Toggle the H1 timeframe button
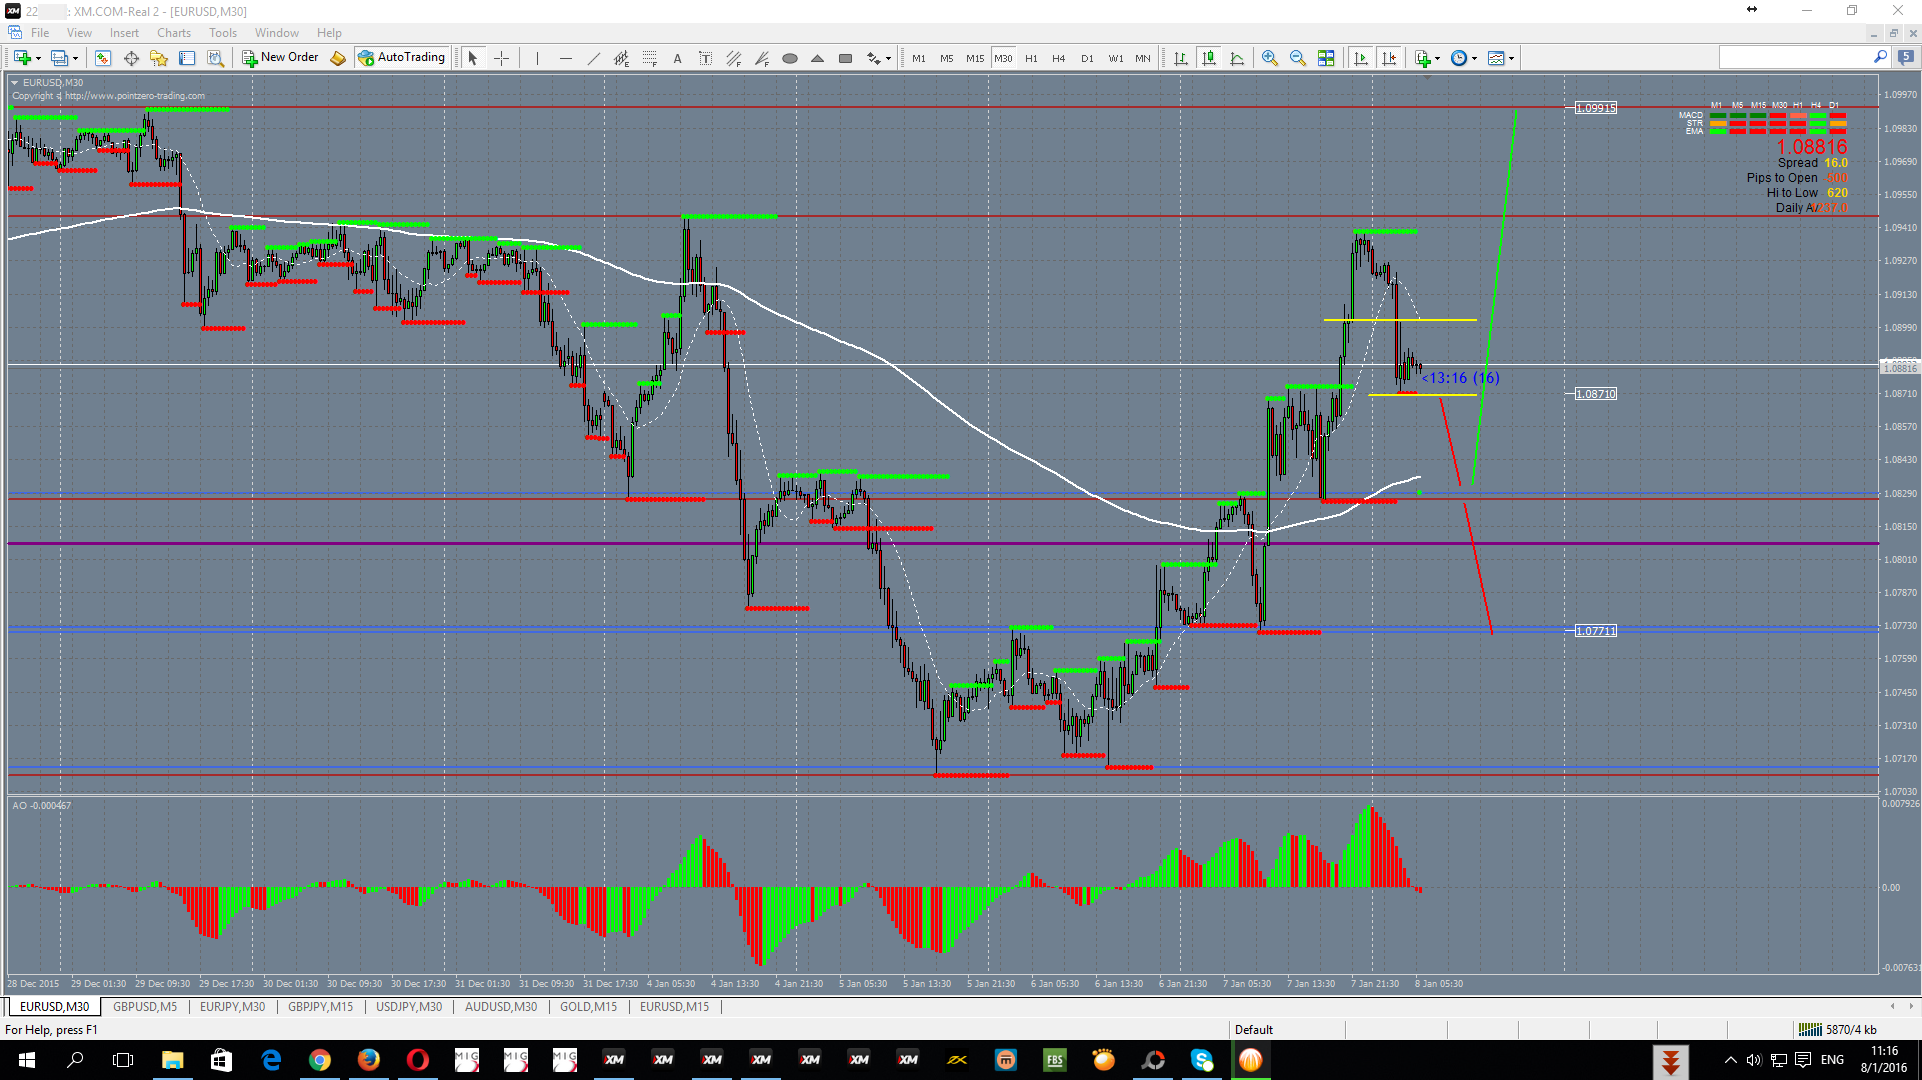This screenshot has width=1922, height=1080. pos(1031,58)
